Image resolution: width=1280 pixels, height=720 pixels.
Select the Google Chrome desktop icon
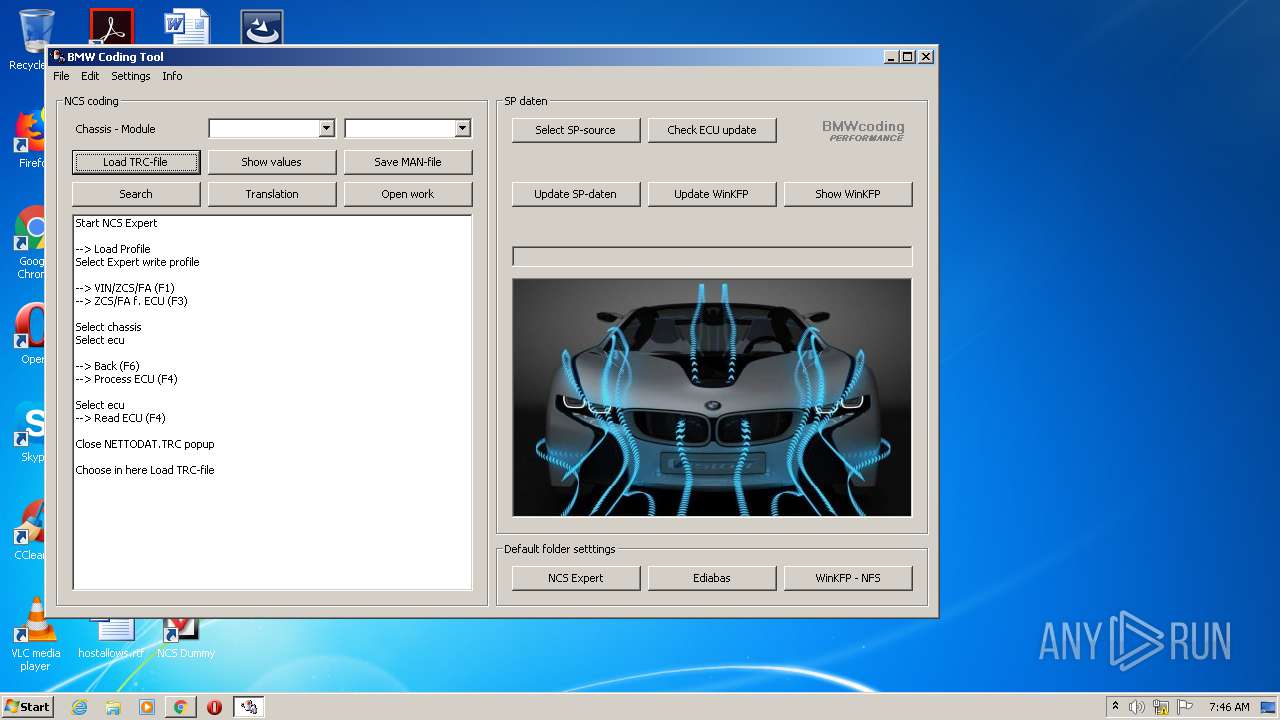tap(30, 243)
